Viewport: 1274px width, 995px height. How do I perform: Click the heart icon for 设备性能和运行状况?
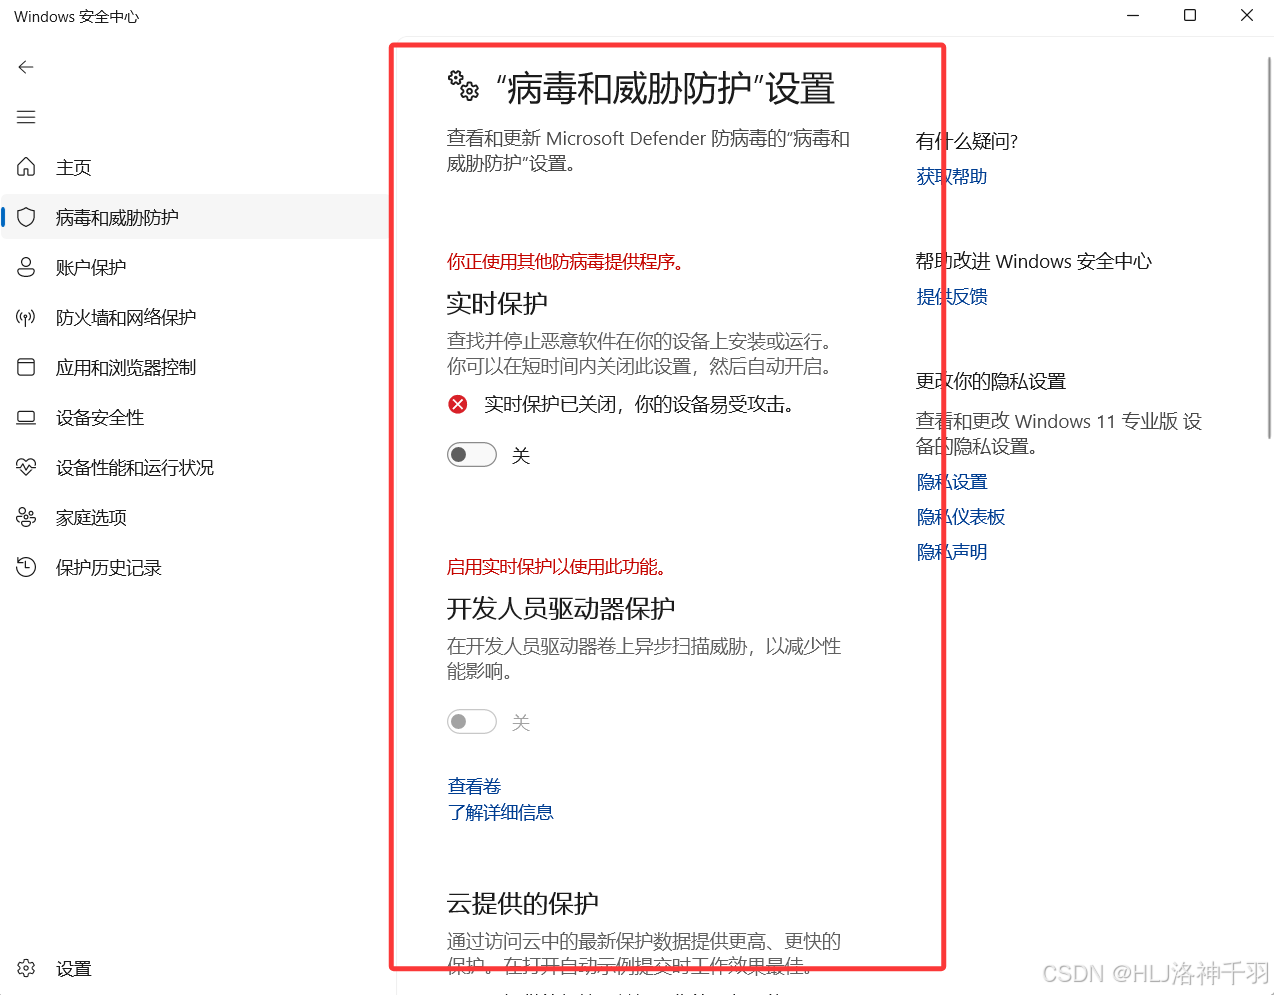(26, 467)
